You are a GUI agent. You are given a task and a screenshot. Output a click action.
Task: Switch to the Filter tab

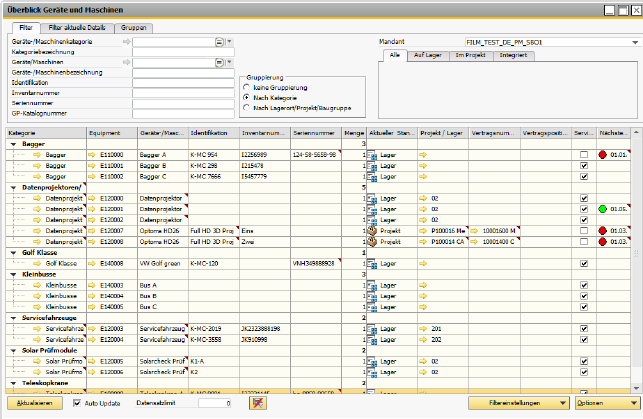26,27
